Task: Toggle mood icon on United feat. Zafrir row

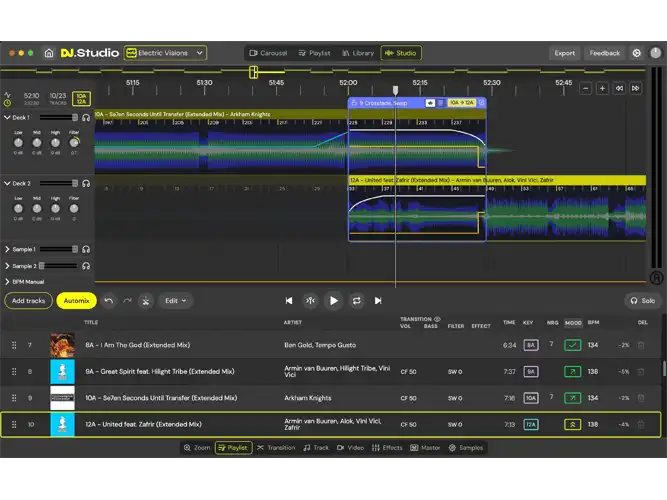Action: (x=573, y=424)
